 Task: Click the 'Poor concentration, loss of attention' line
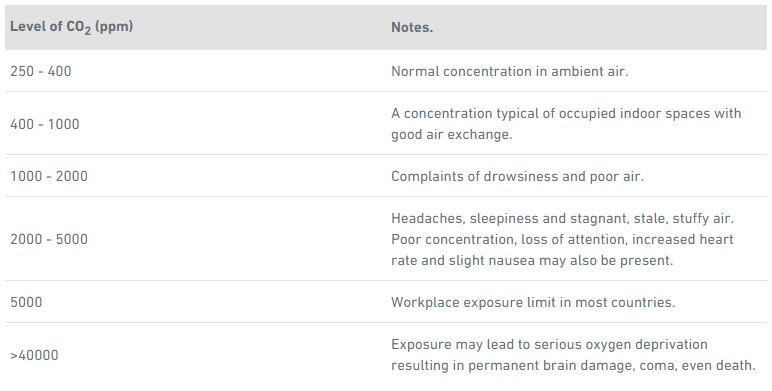pyautogui.click(x=562, y=239)
